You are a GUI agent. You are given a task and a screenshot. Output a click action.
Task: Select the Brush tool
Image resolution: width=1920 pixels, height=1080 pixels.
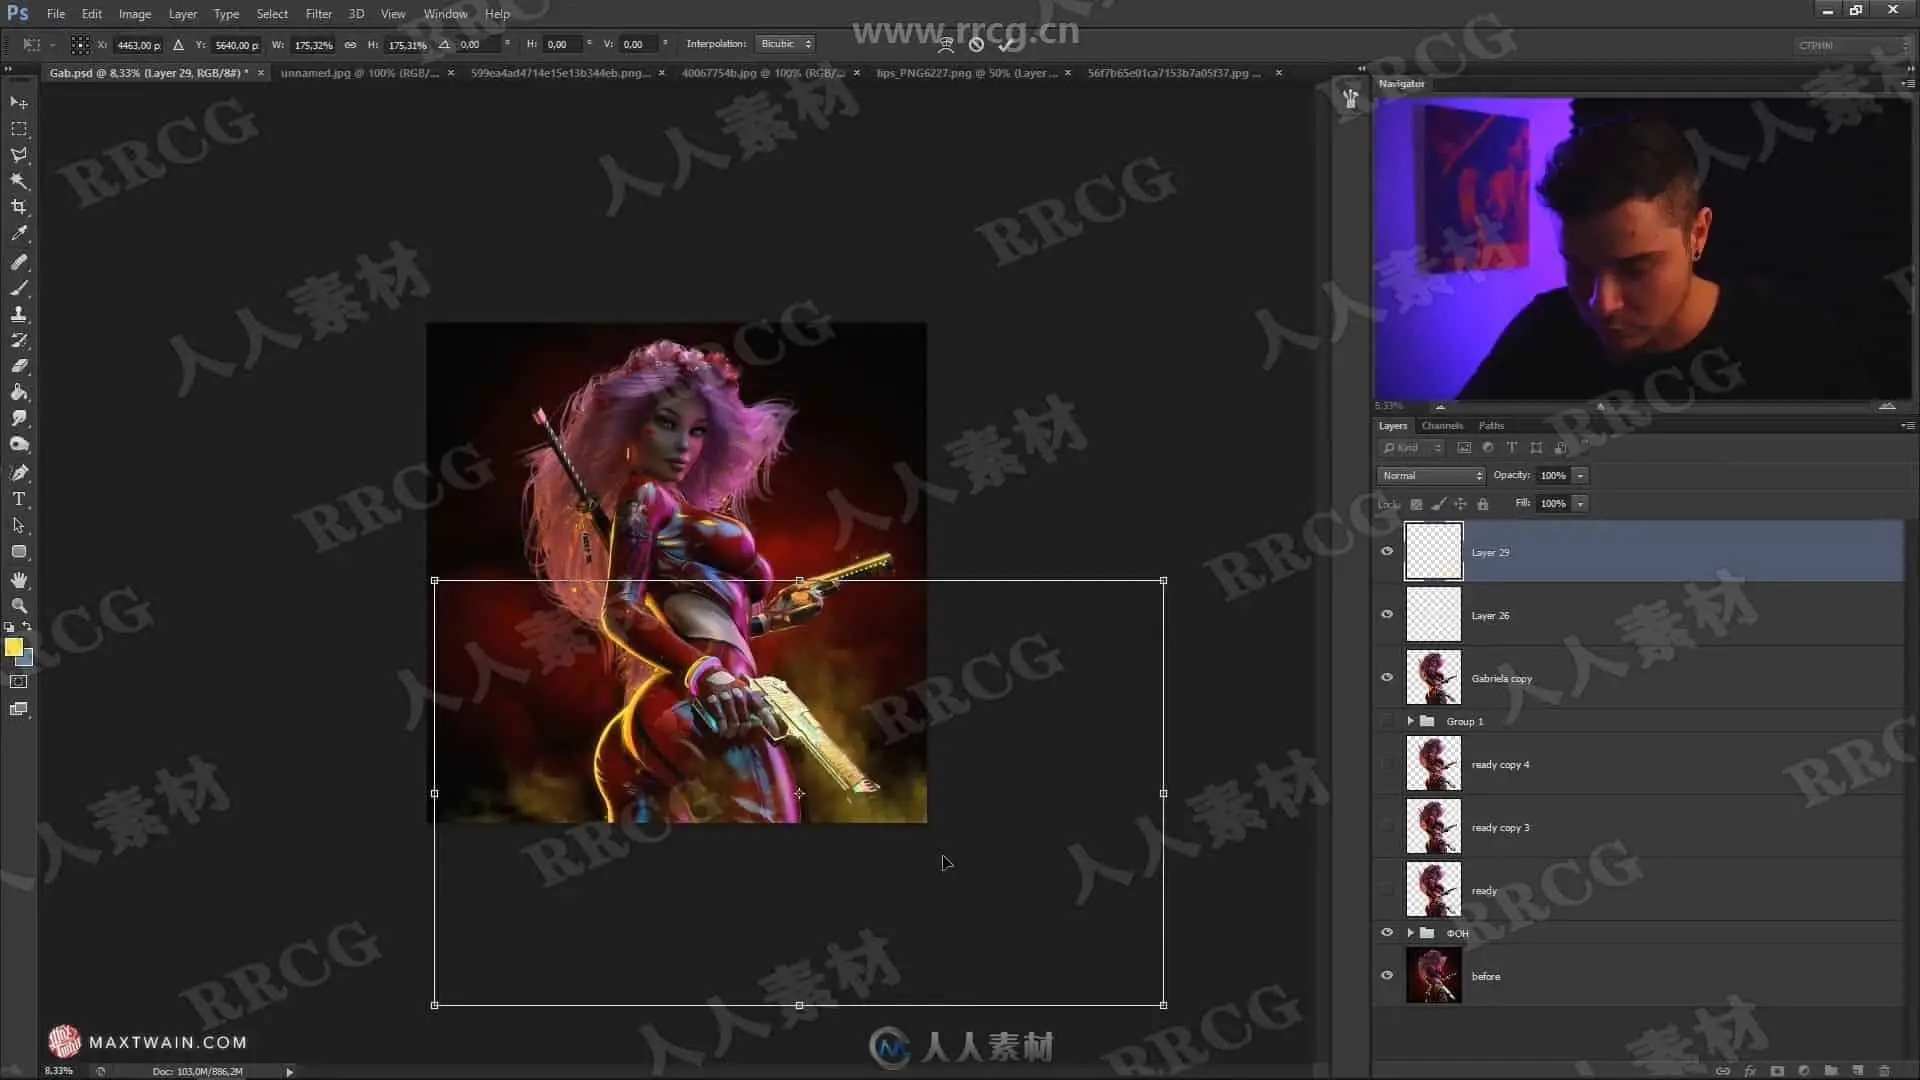[x=19, y=288]
